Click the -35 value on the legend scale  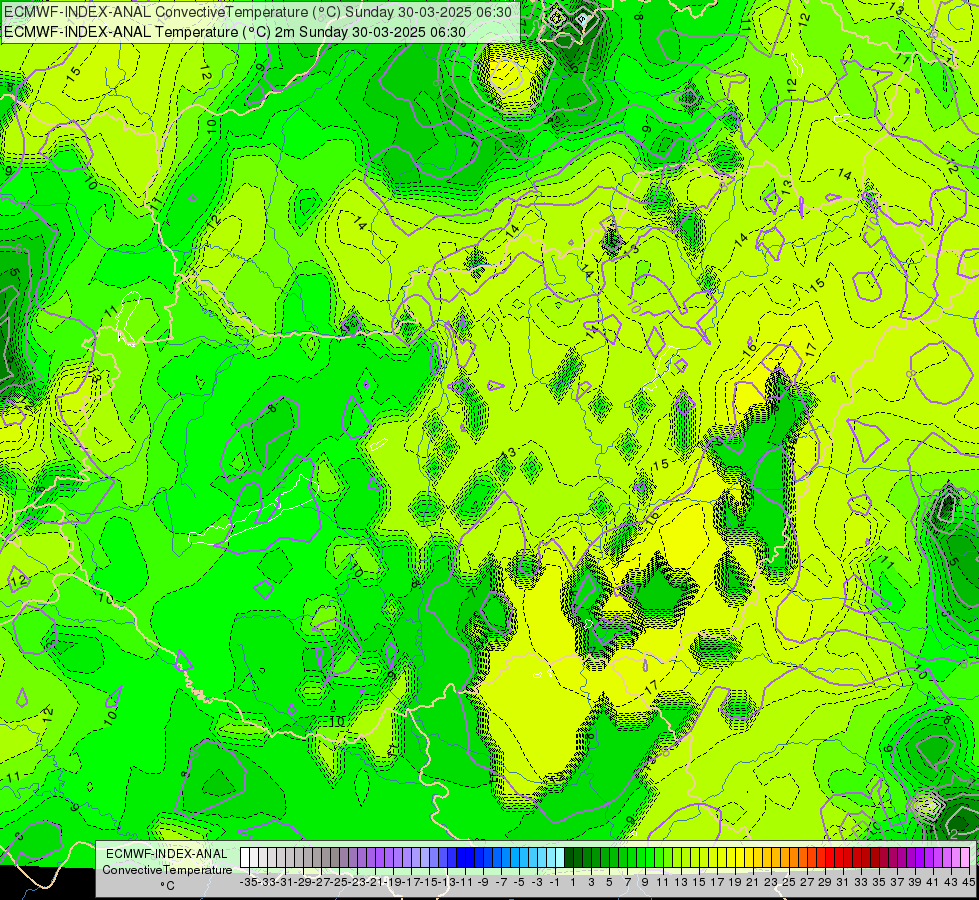[248, 882]
